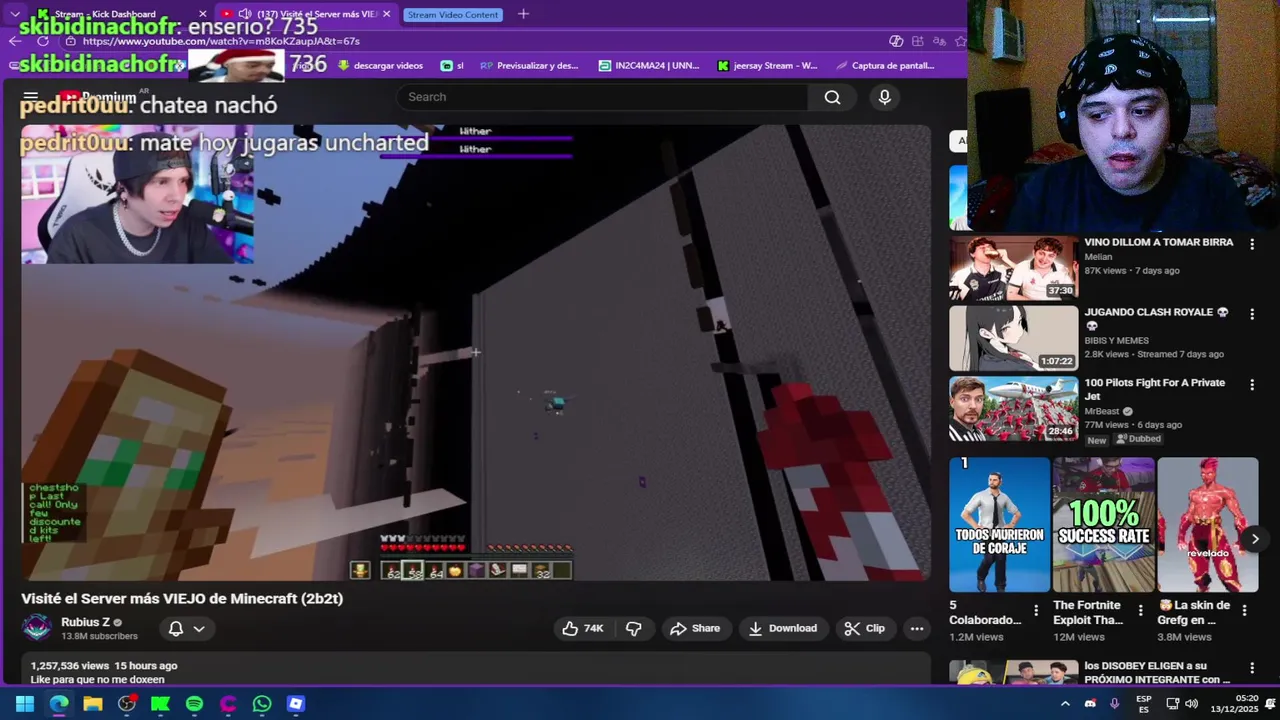Viewport: 1280px width, 720px height.
Task: Create a Clip of the video
Action: 865,628
